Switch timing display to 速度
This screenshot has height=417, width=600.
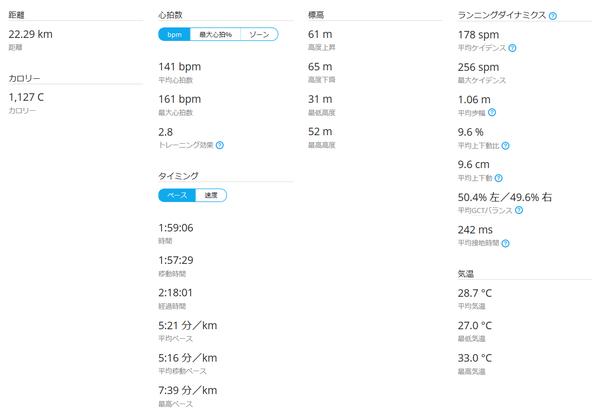211,195
